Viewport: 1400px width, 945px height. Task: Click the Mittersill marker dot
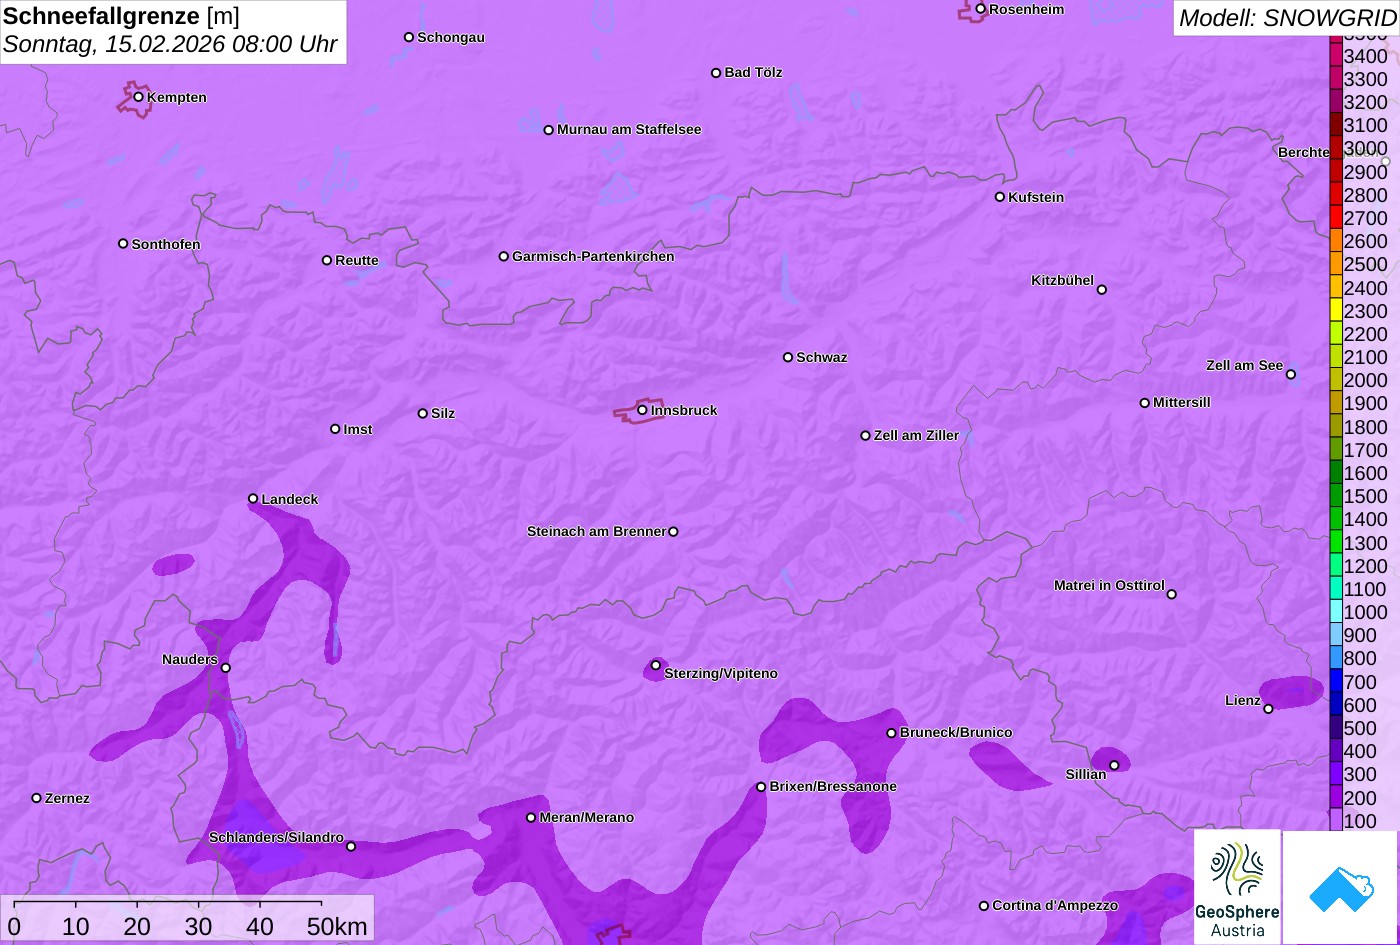(1145, 403)
